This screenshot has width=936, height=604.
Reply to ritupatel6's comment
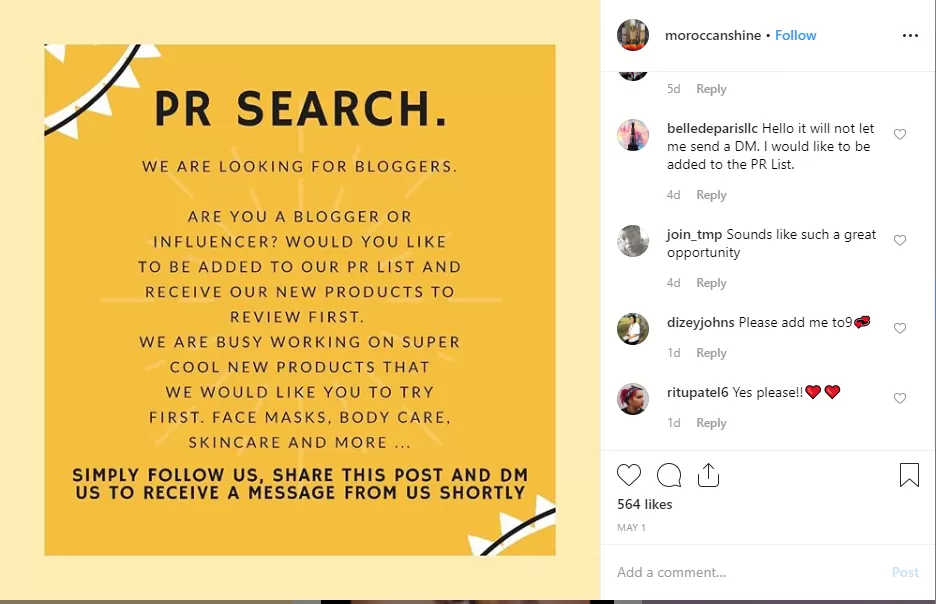pyautogui.click(x=711, y=423)
